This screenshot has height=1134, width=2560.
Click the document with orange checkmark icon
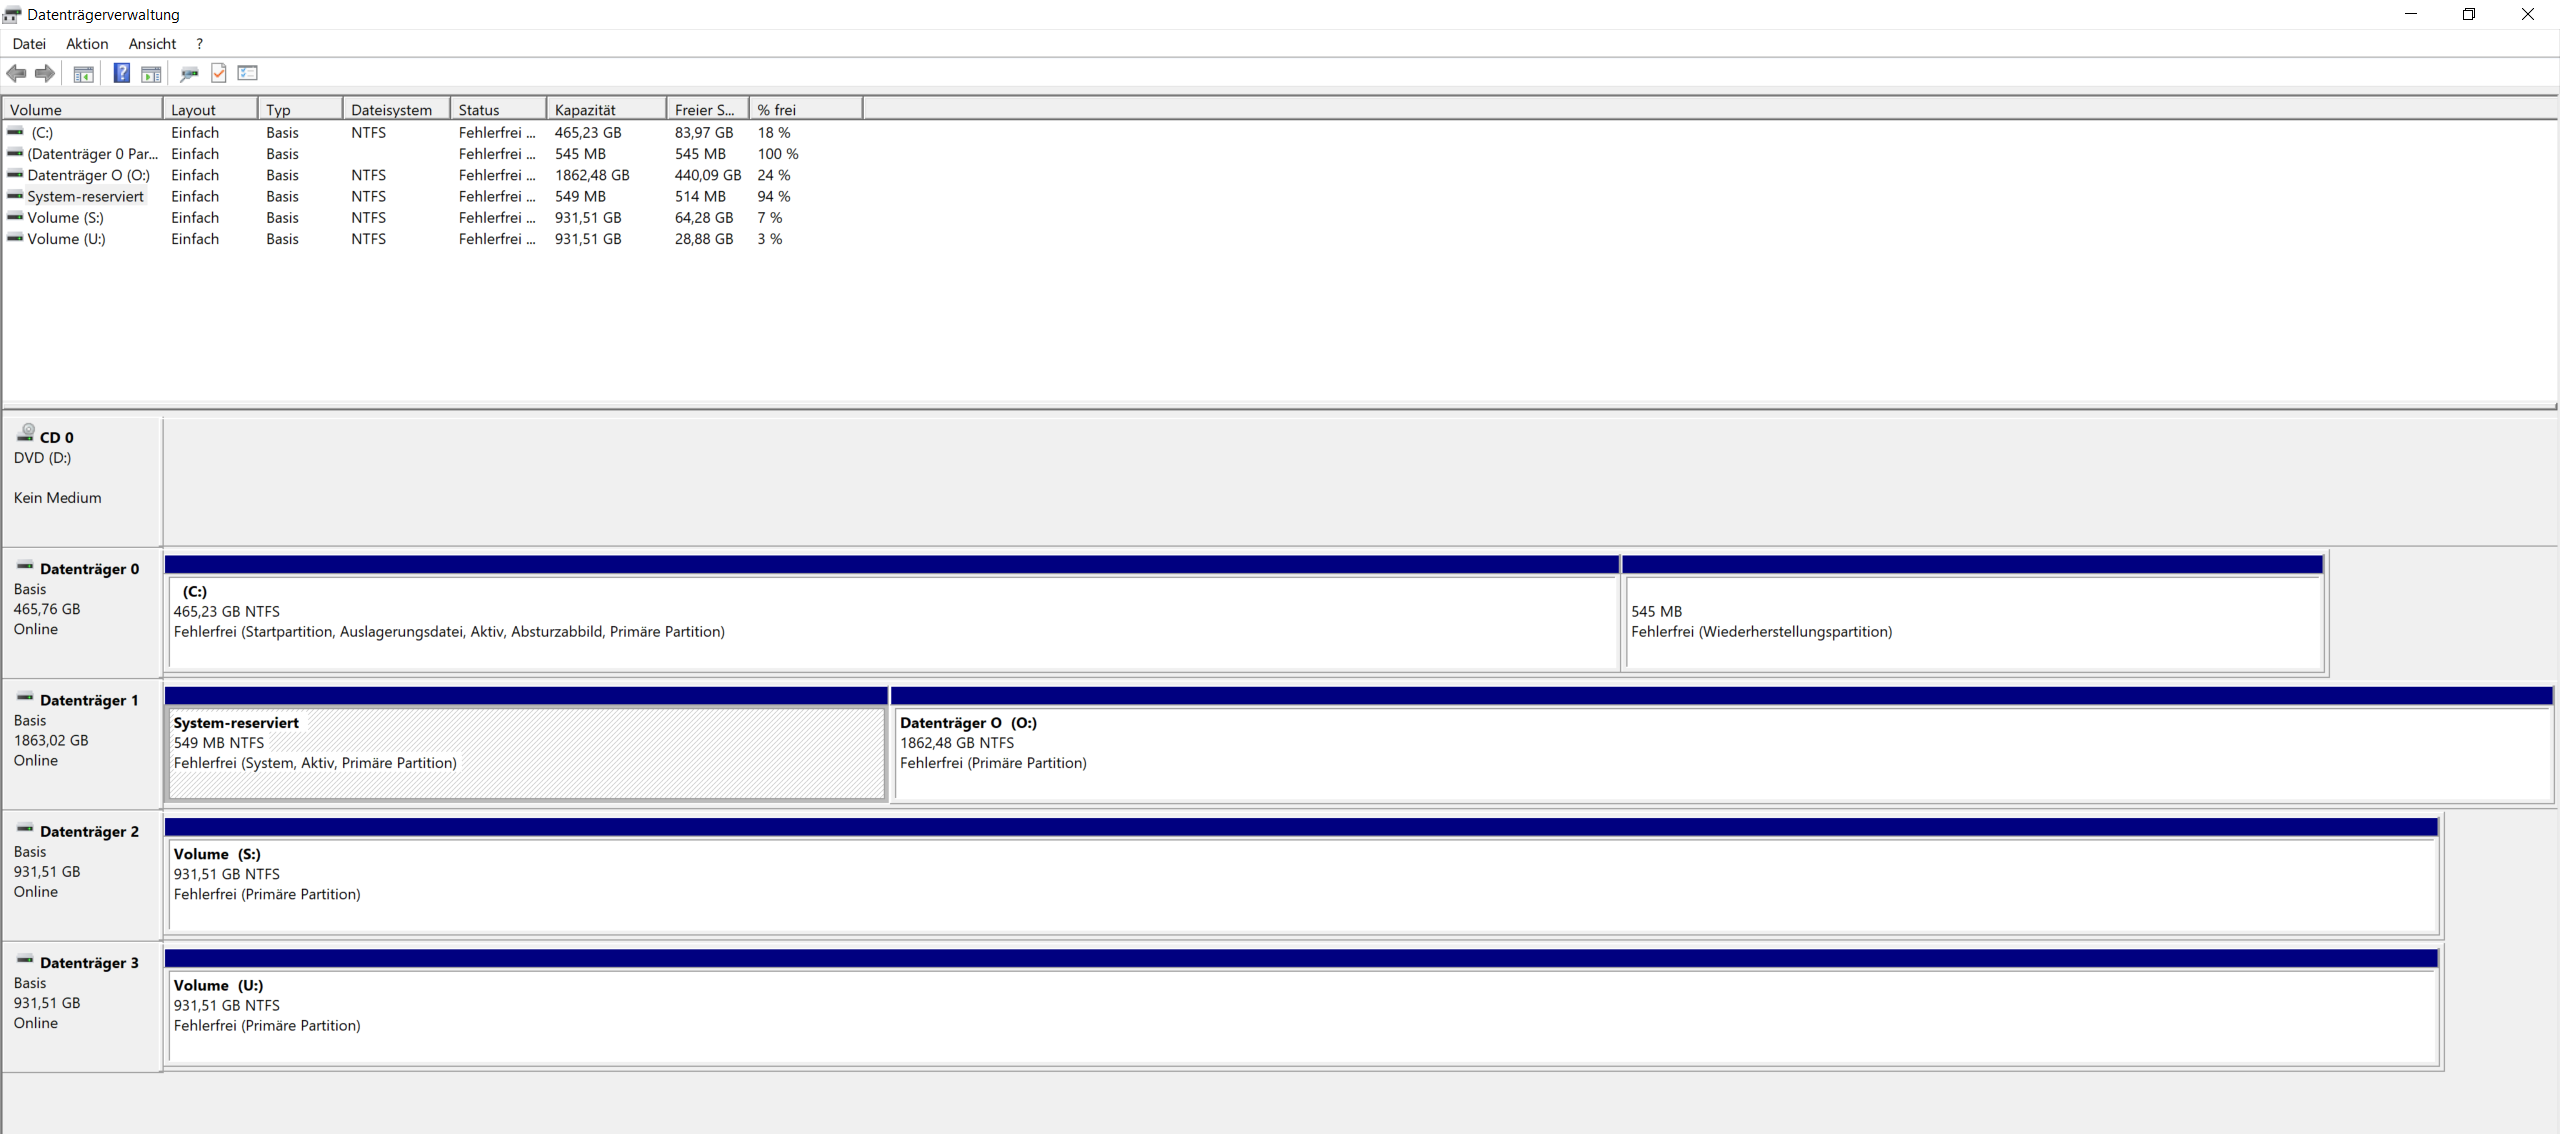click(219, 73)
